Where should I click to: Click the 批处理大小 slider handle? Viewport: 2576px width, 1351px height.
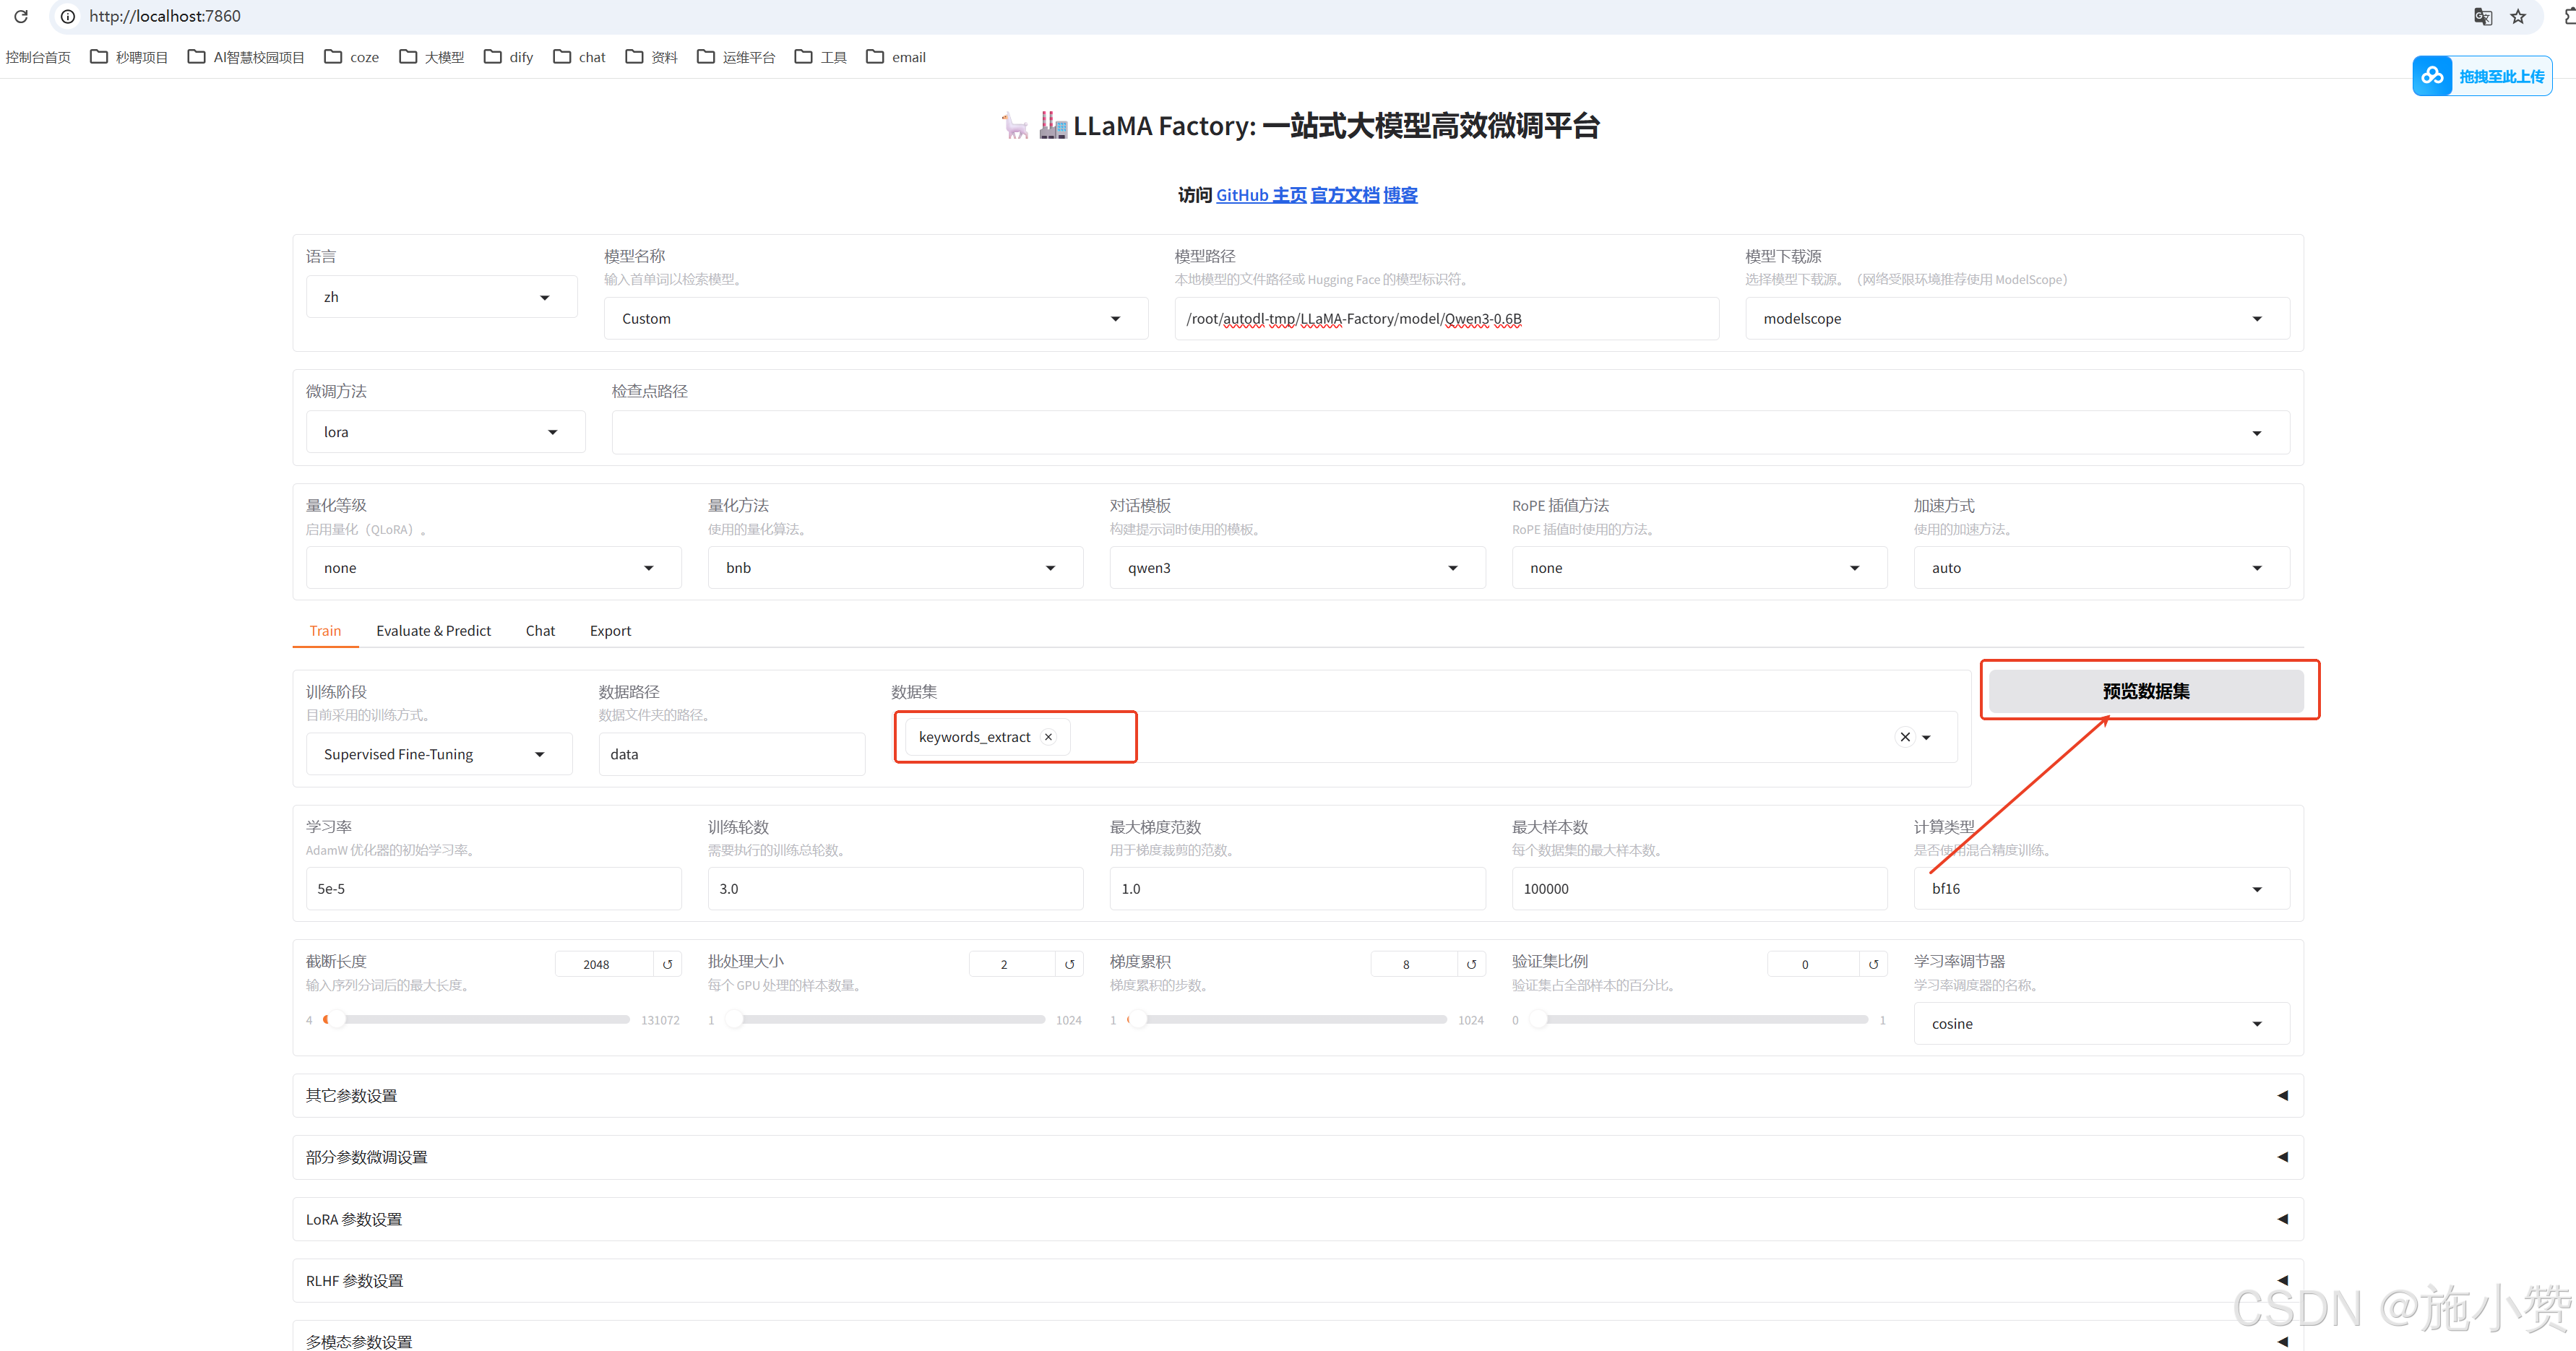coord(735,1020)
